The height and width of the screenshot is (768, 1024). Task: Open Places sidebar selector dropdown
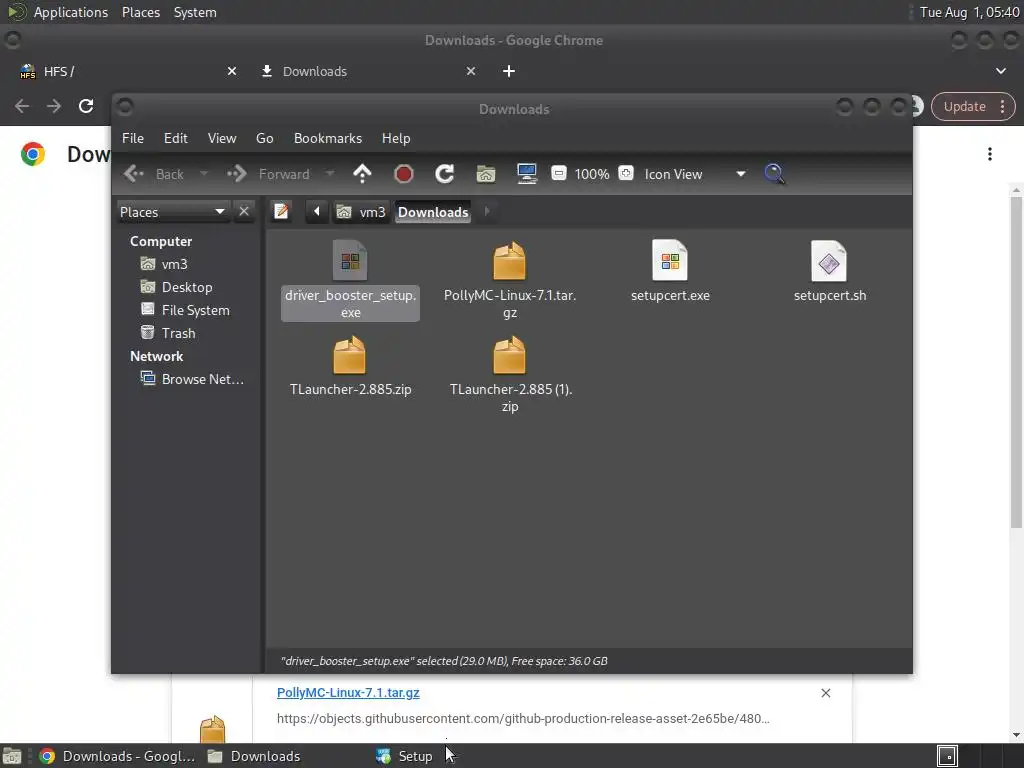pos(172,212)
